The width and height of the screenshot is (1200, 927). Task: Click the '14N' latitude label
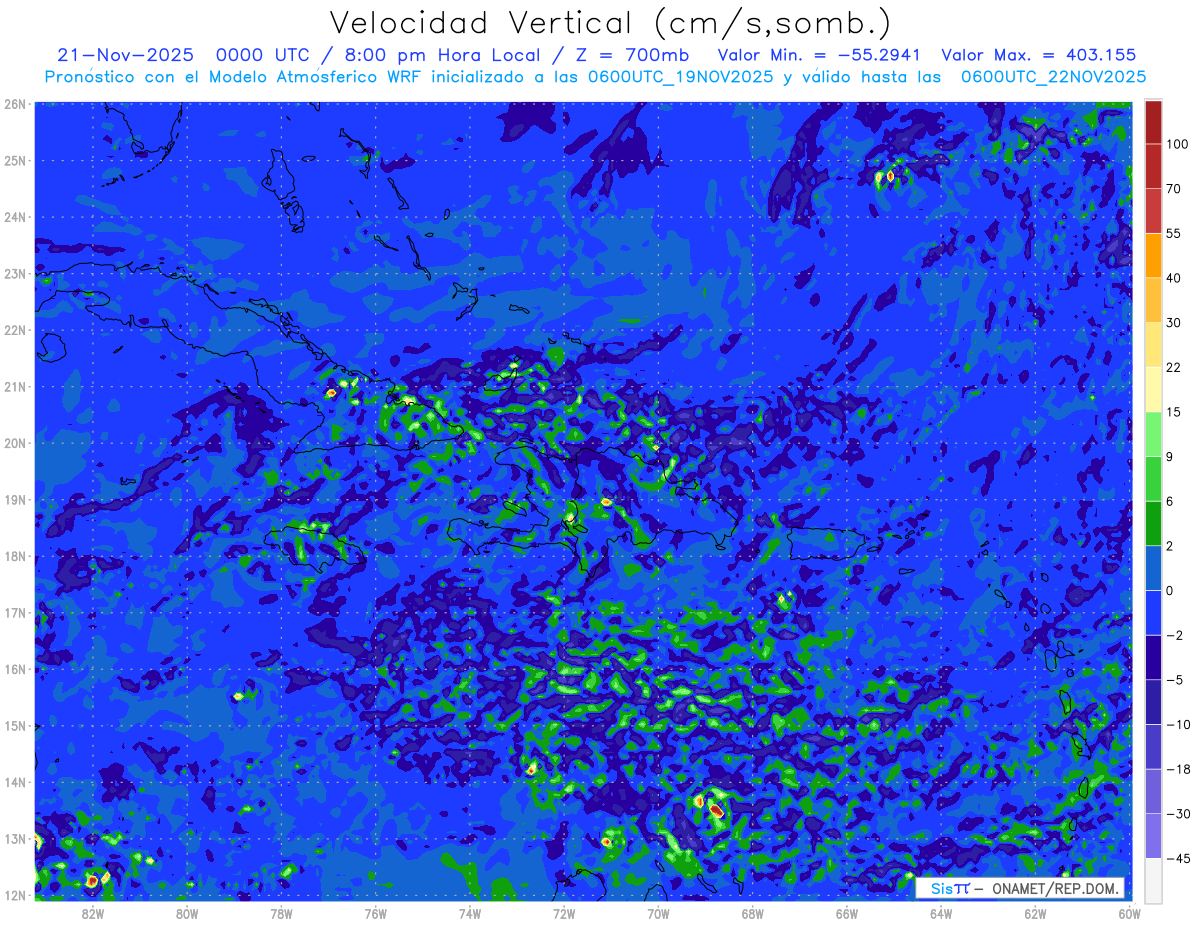coord(14,782)
